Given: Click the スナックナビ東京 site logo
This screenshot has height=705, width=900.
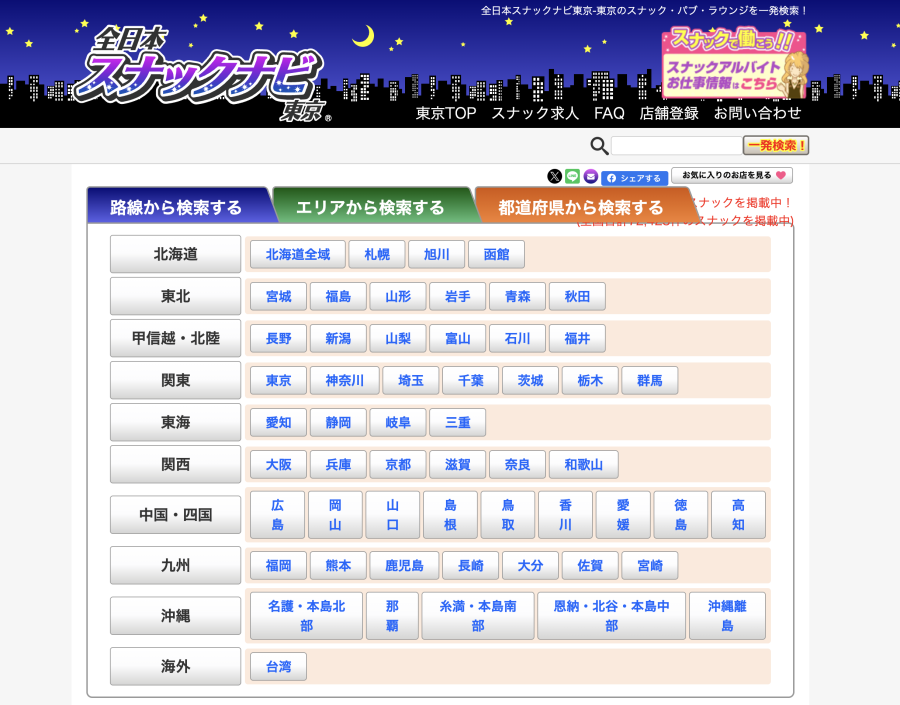Looking at the screenshot, I should click(x=204, y=73).
